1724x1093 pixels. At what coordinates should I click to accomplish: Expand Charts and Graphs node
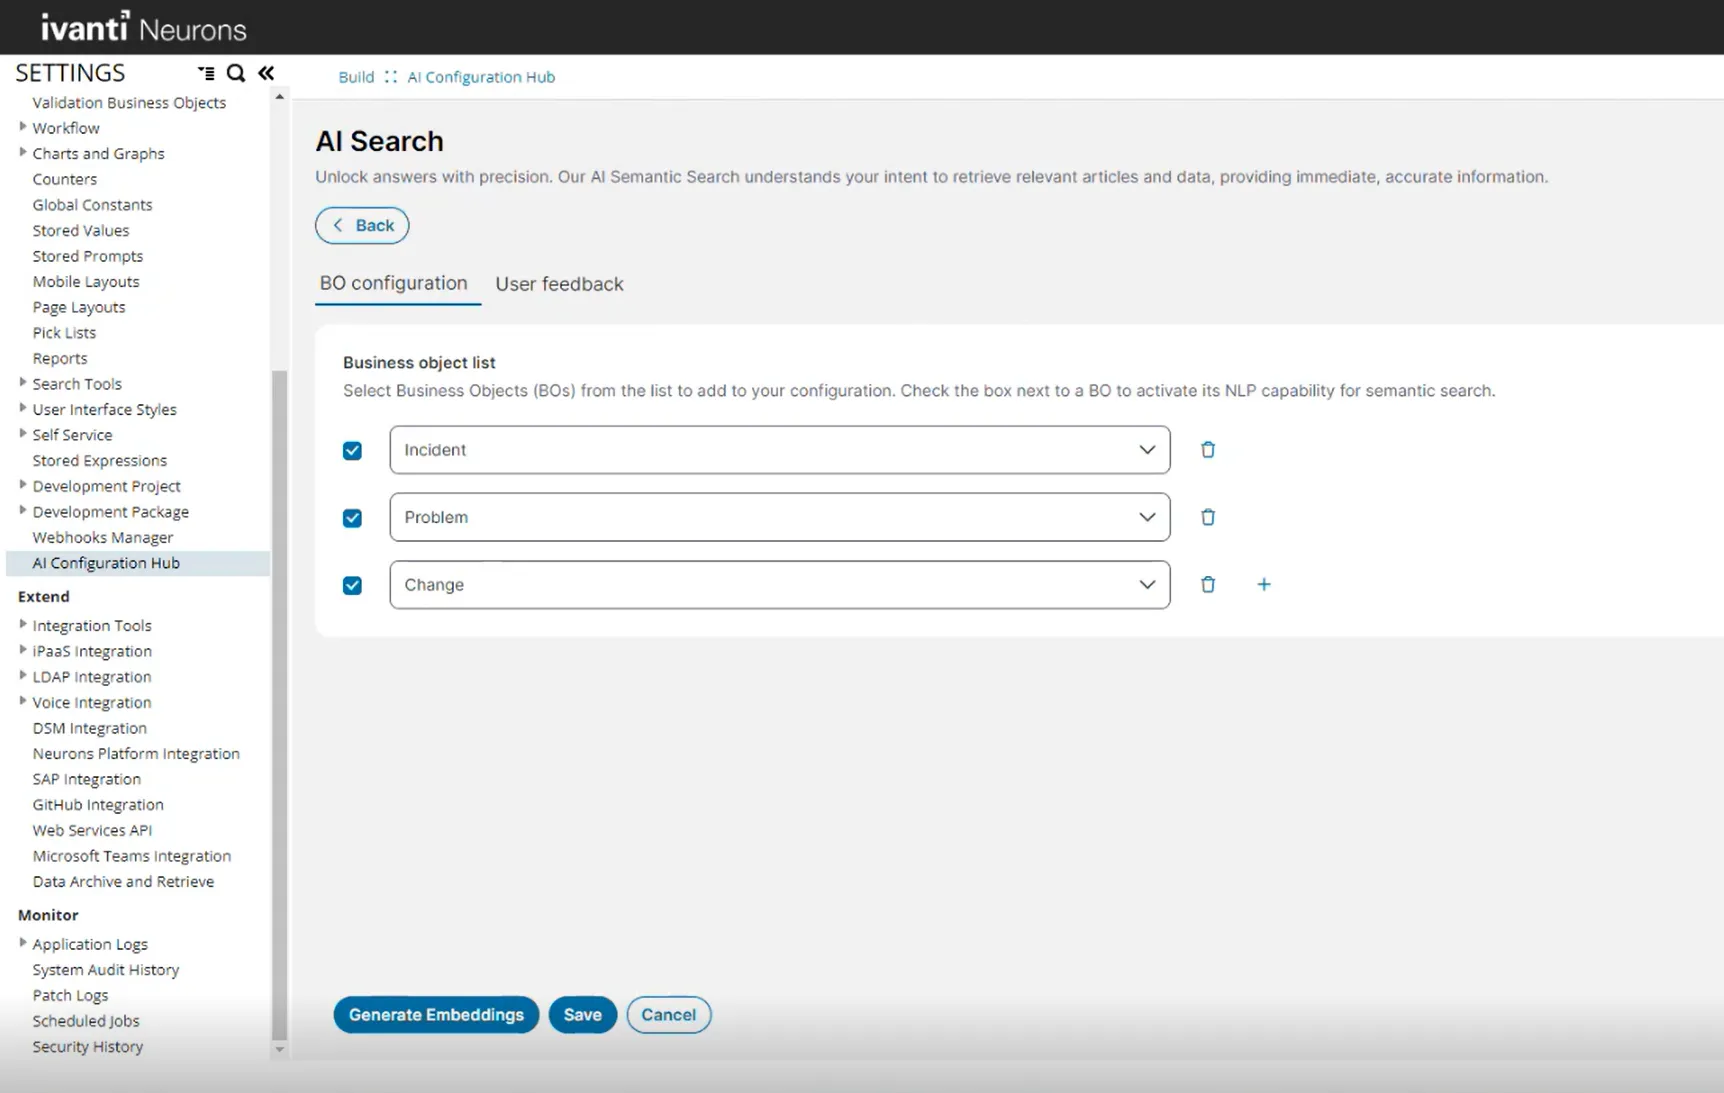tap(23, 153)
